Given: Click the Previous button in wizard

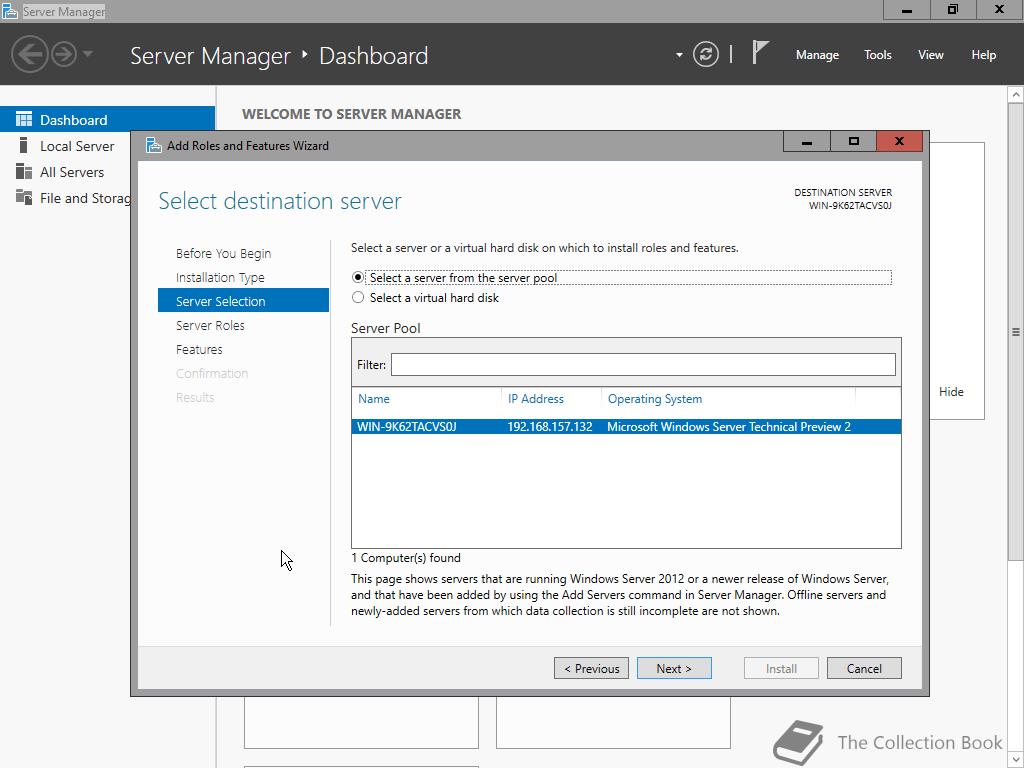Looking at the screenshot, I should 592,668.
